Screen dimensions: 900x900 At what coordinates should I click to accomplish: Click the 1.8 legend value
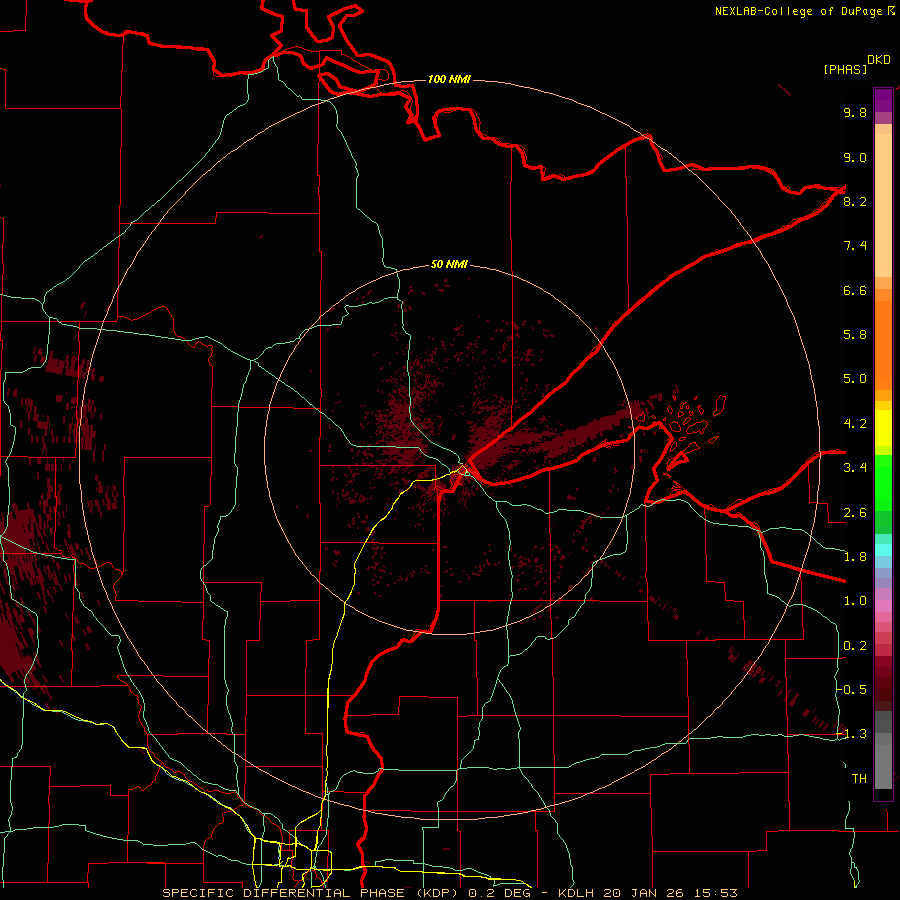point(855,557)
